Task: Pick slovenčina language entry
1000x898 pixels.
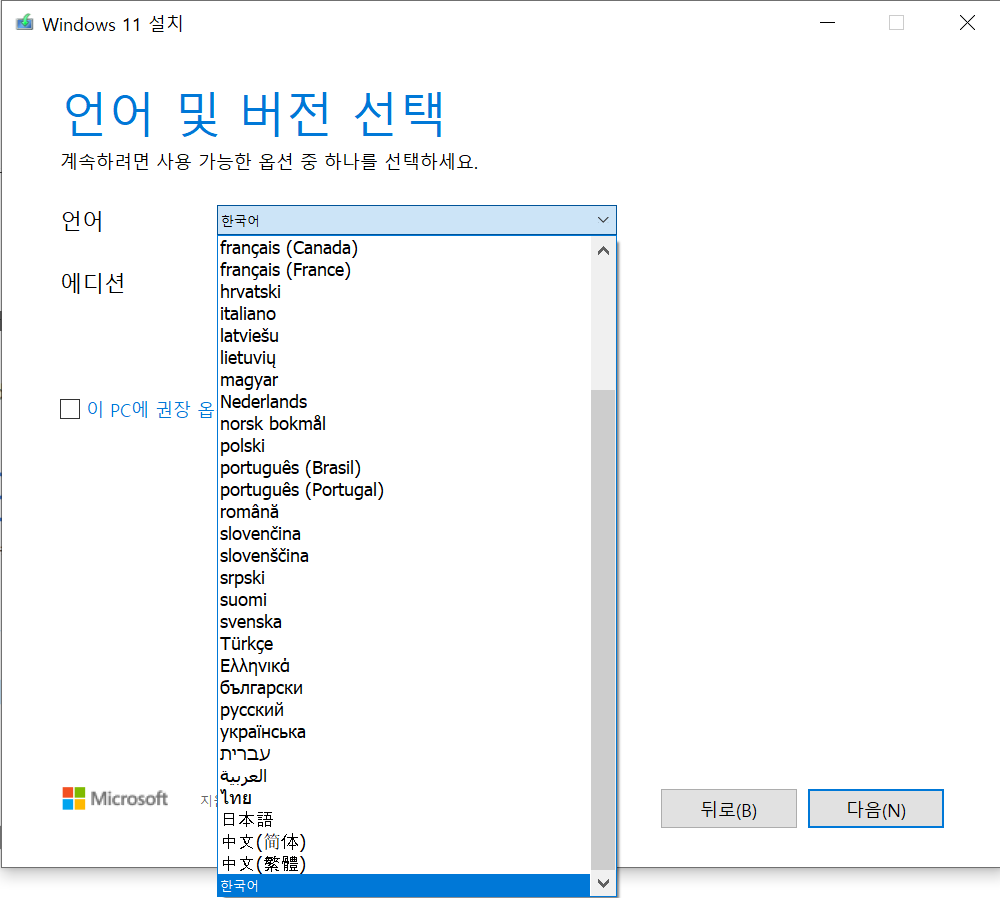Action: (x=404, y=534)
